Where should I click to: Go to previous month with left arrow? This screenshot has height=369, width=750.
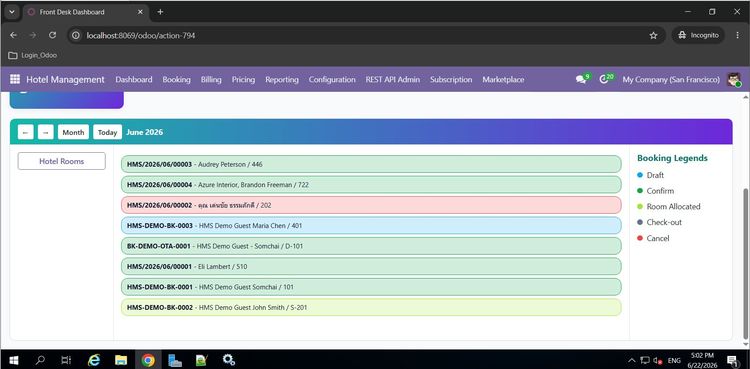(25, 132)
